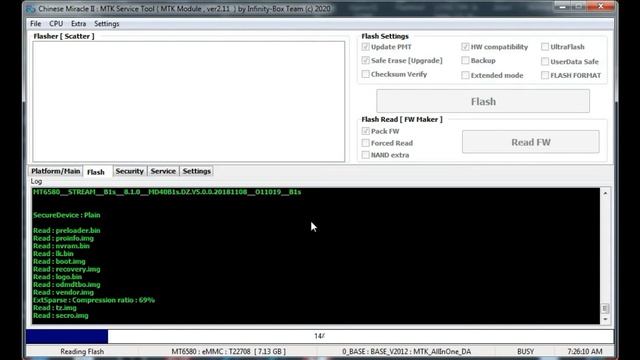Click the log scrollbar up arrow
640x360 pixels.
[605, 193]
